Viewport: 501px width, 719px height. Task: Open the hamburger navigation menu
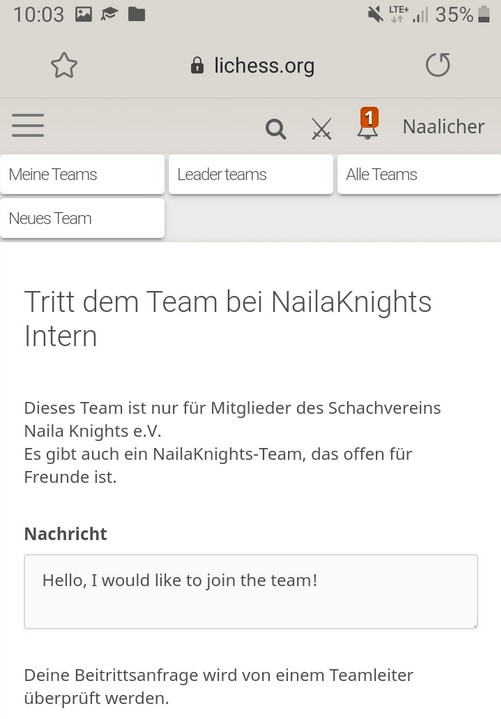click(x=28, y=126)
